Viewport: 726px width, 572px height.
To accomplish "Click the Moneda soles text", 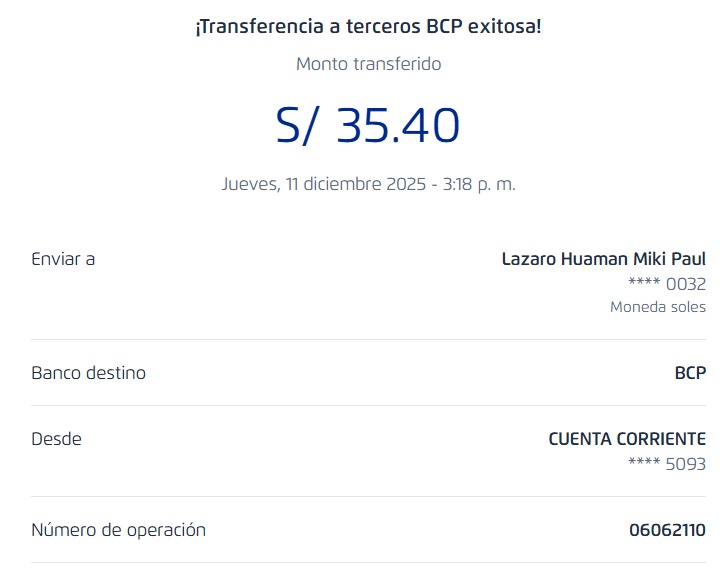I will click(657, 307).
